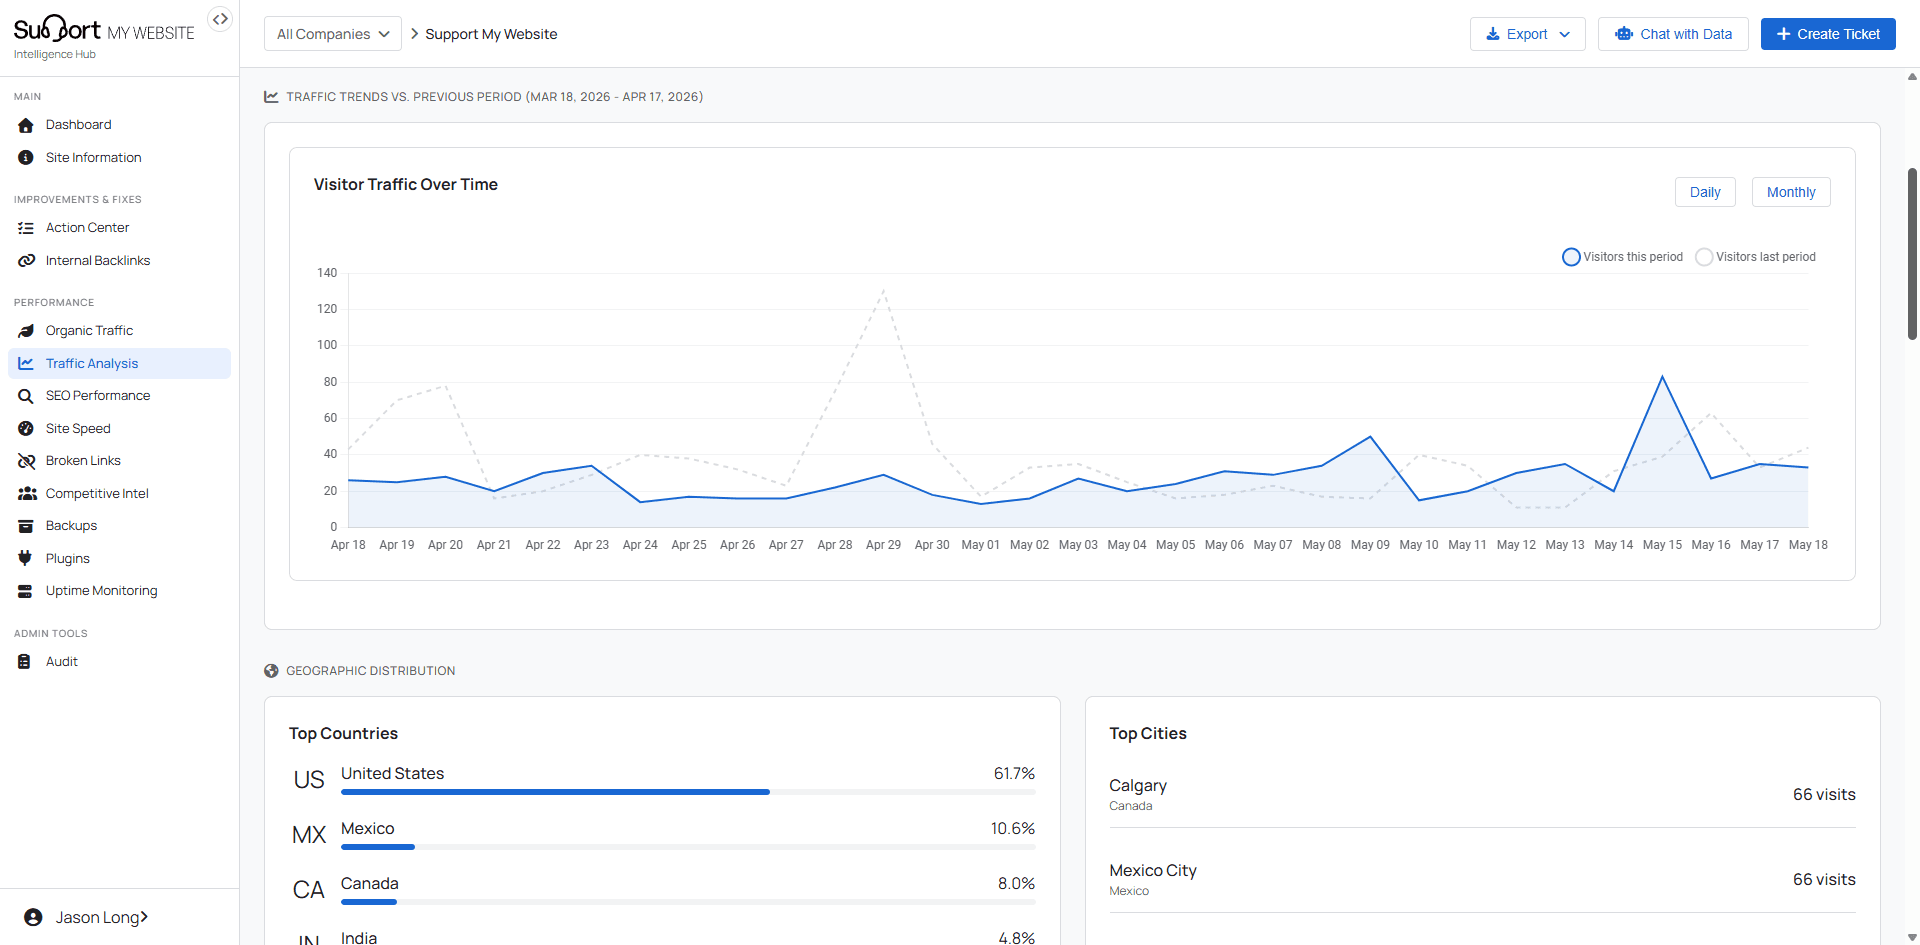Expand the Export dropdown arrow
Screen dimensions: 1920x945
coord(1565,34)
